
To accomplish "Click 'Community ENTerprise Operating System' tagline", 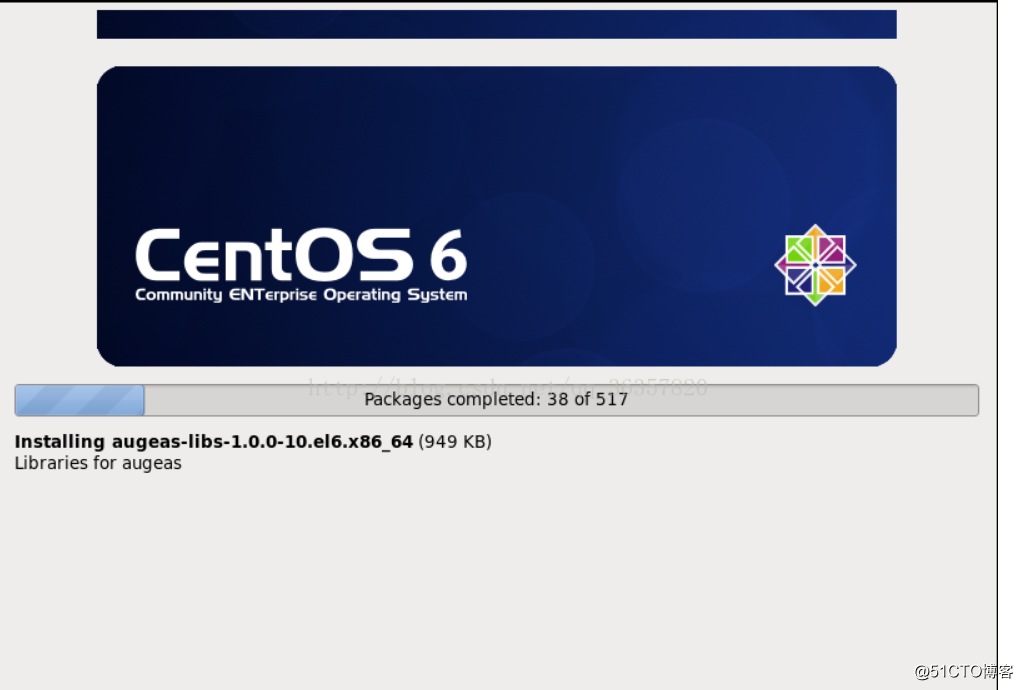I will point(301,295).
